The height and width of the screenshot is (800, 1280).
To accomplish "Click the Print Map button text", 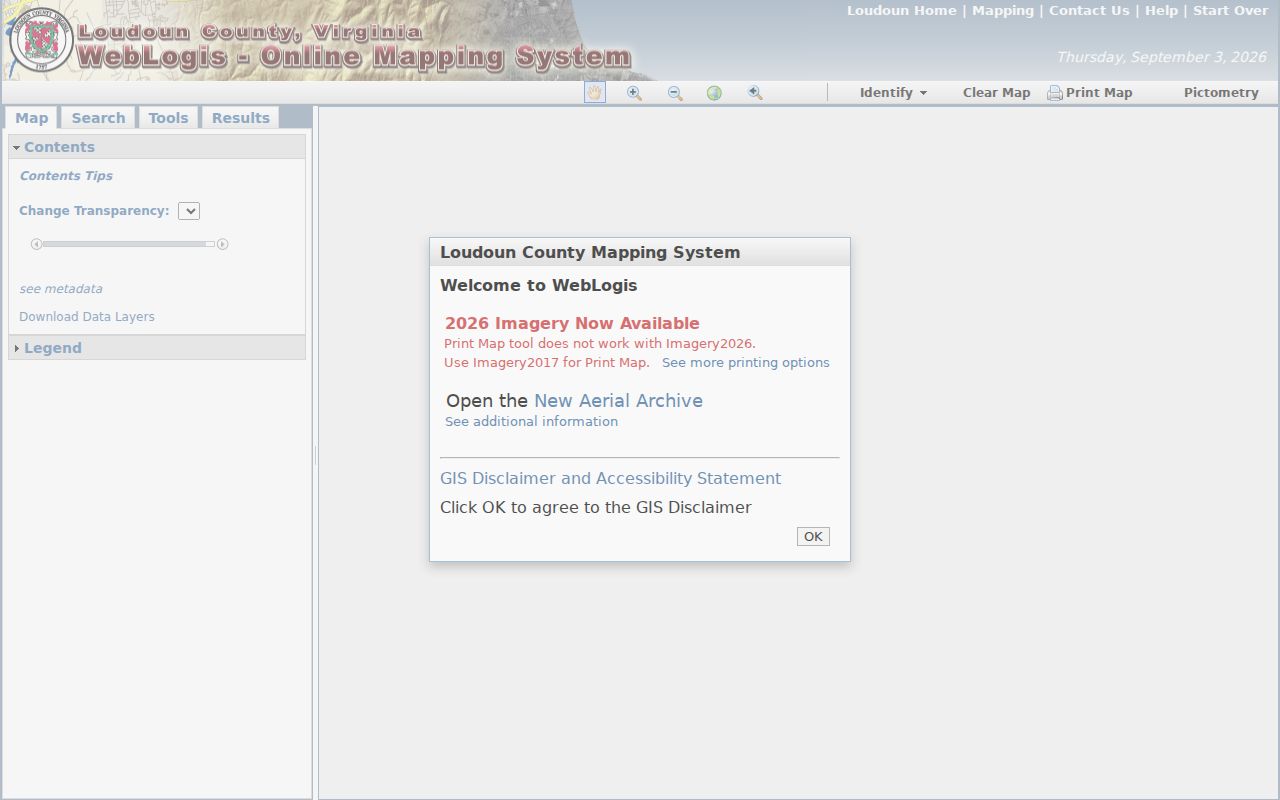I will tap(1099, 92).
